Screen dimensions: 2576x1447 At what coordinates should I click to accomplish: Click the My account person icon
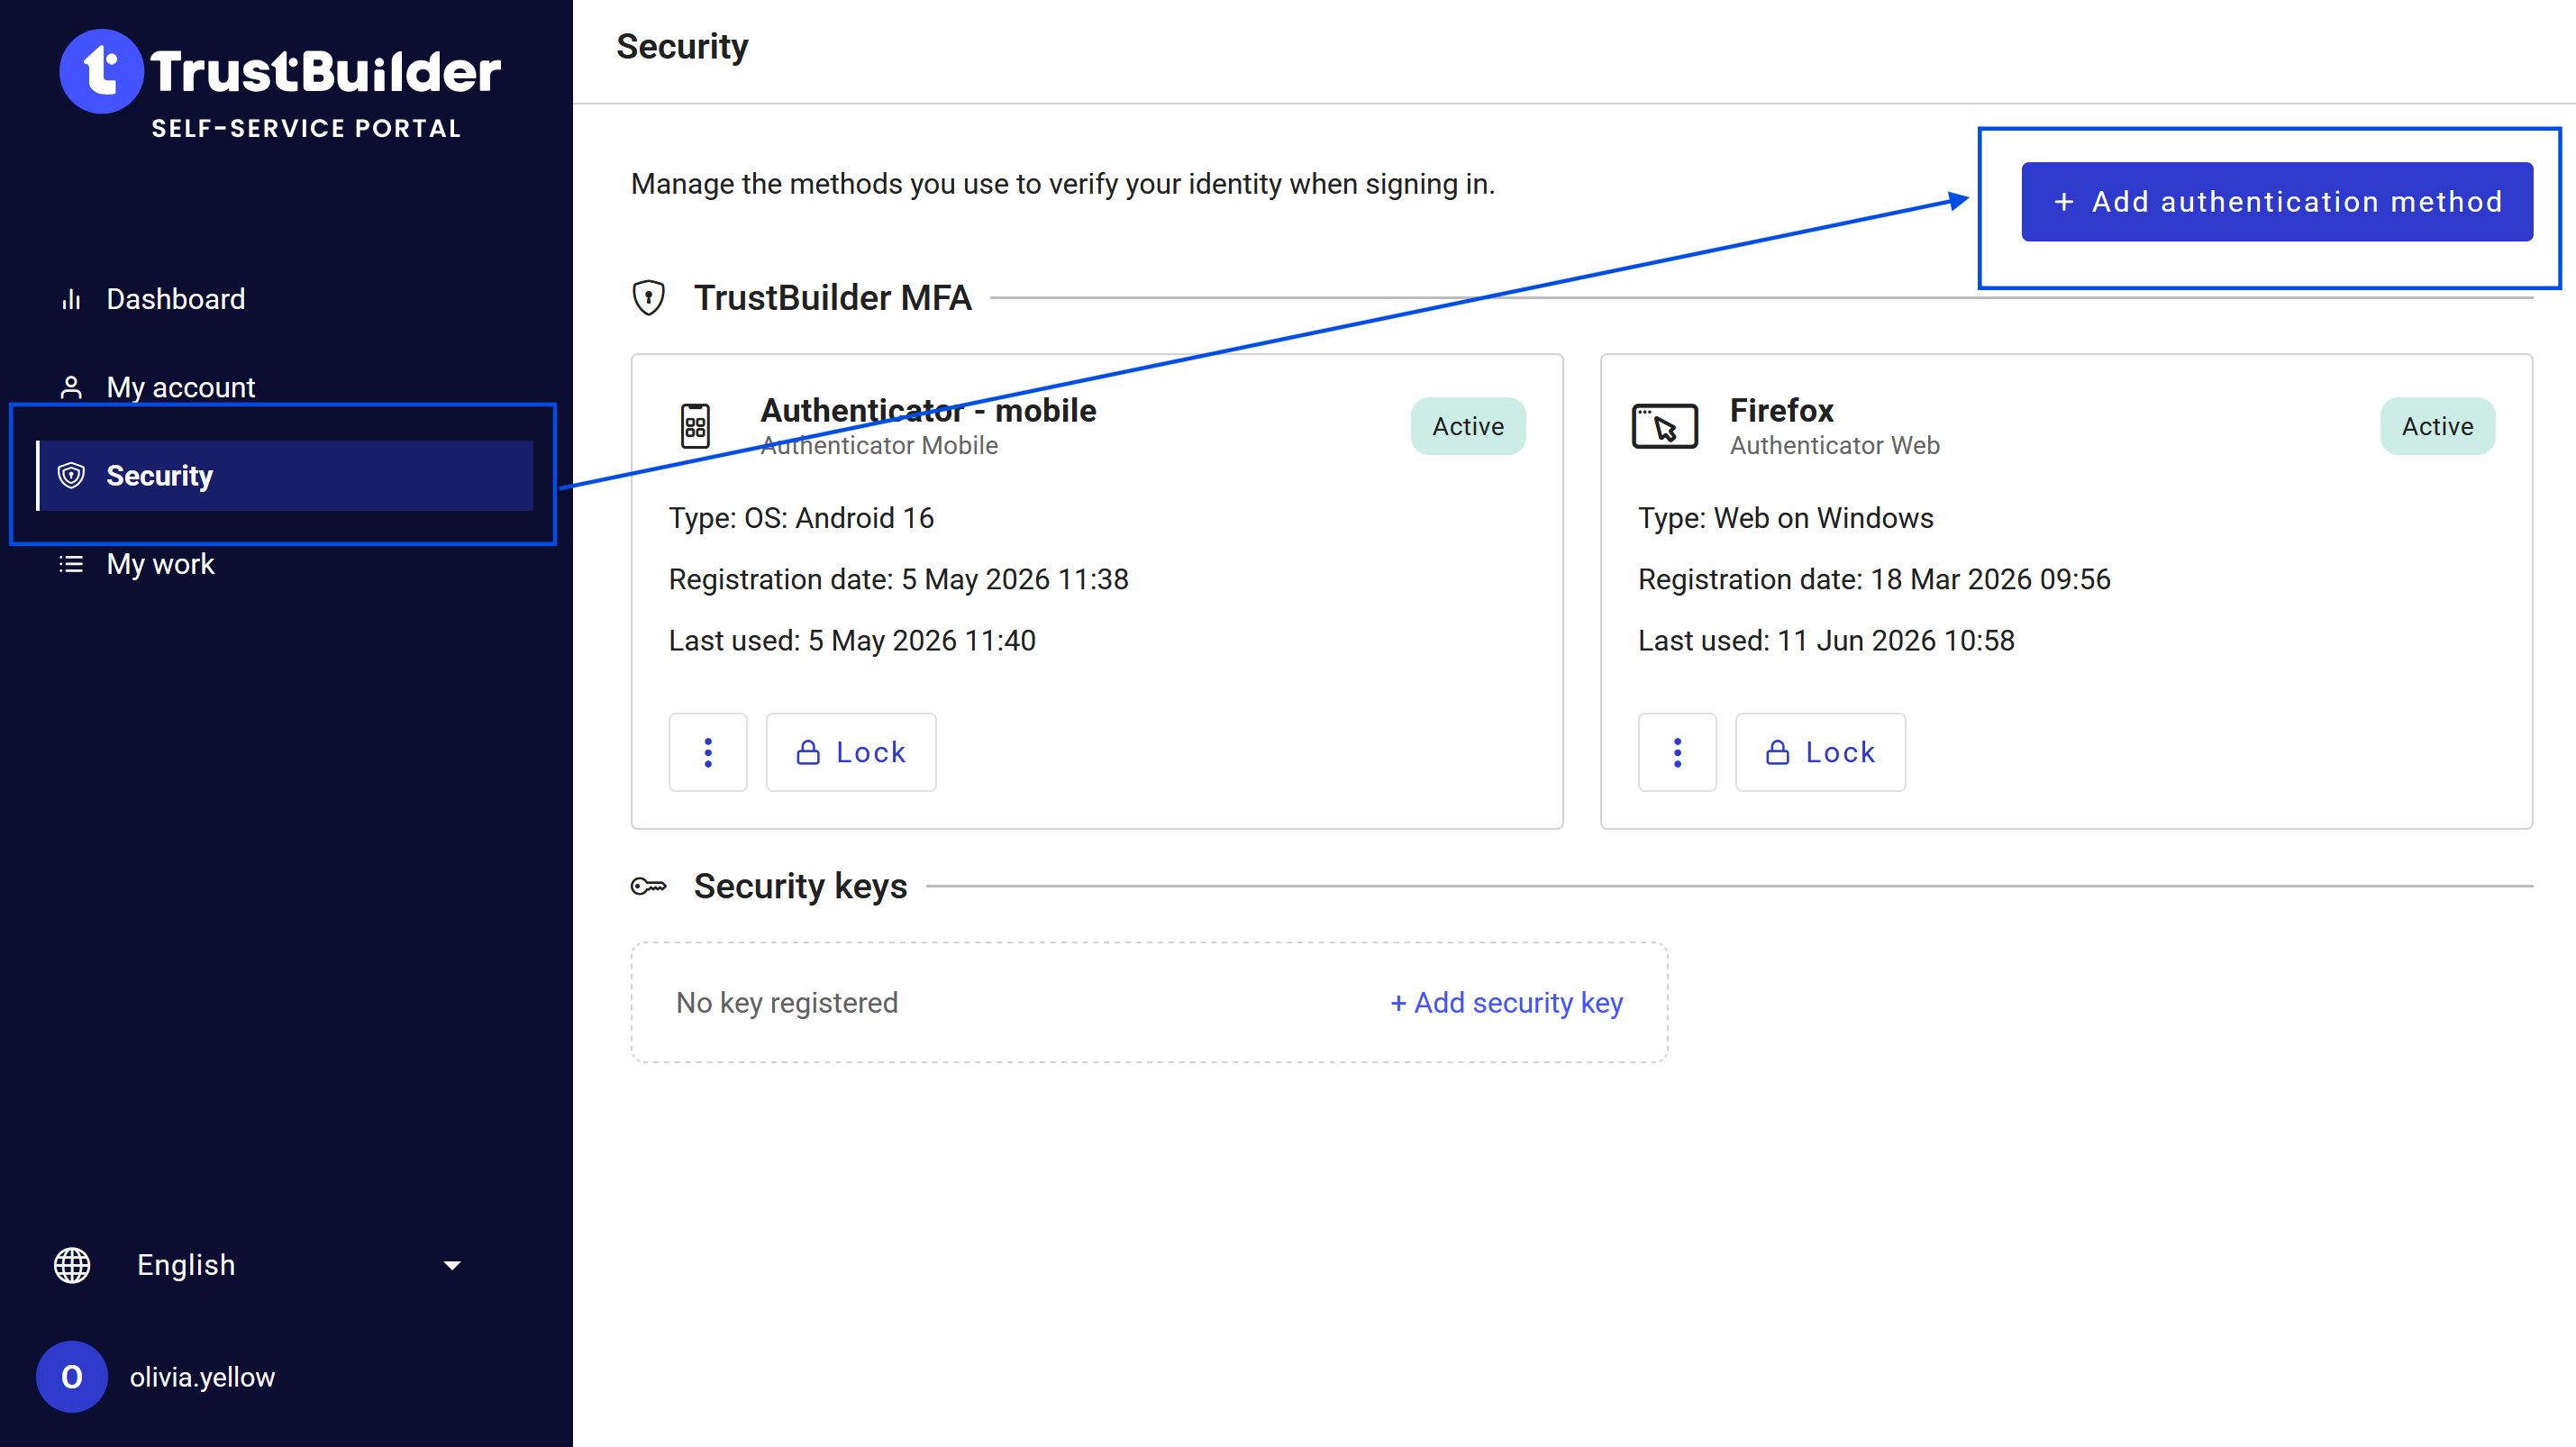(x=71, y=387)
